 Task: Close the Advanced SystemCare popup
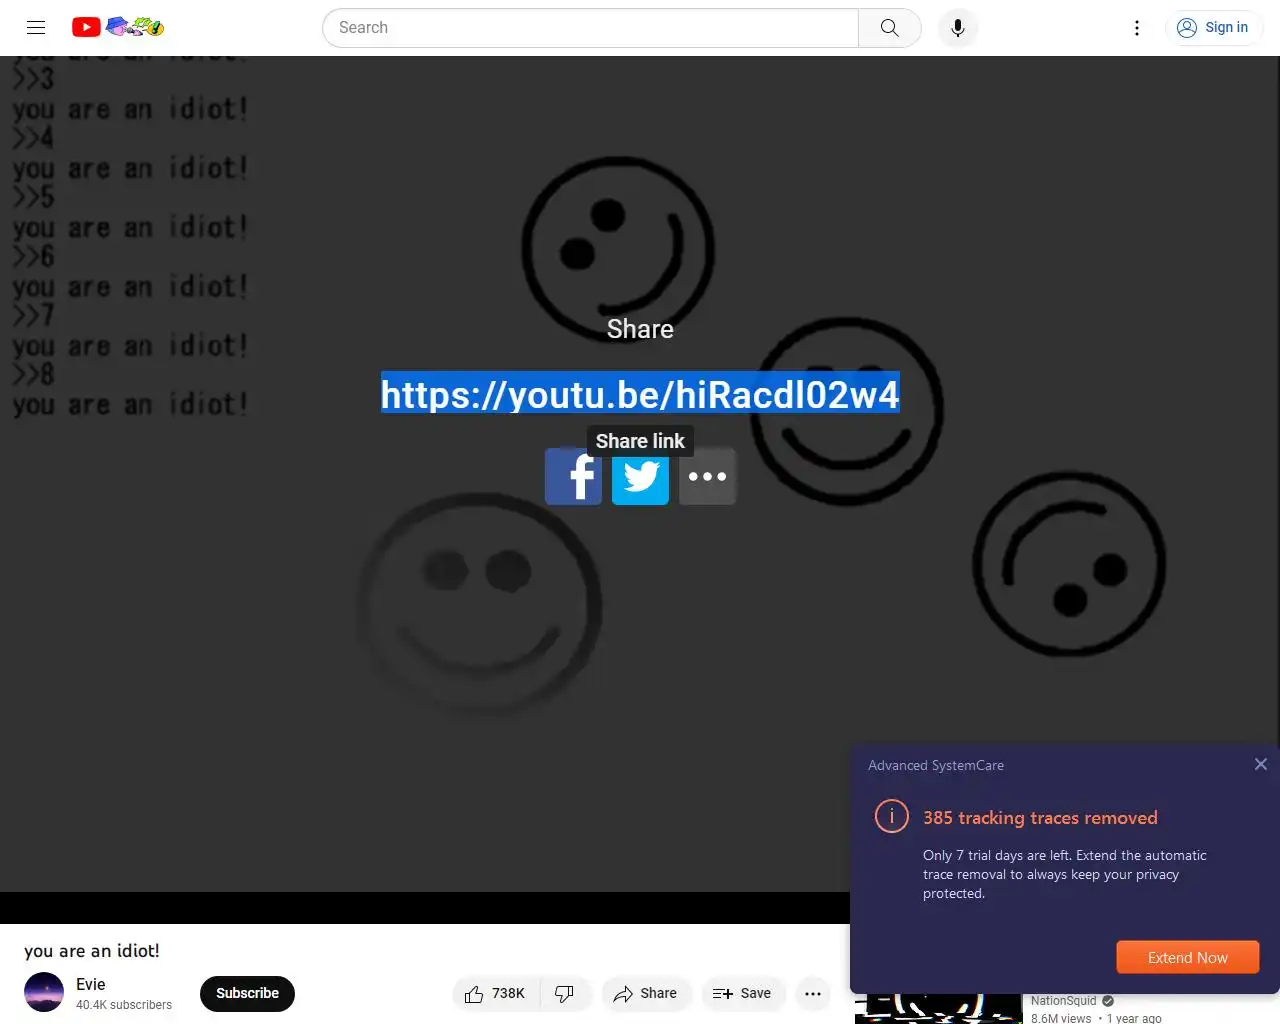(x=1260, y=764)
